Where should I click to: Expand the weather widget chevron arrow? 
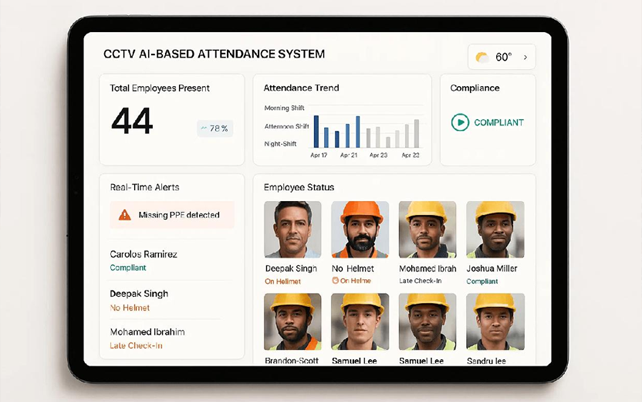pyautogui.click(x=526, y=57)
